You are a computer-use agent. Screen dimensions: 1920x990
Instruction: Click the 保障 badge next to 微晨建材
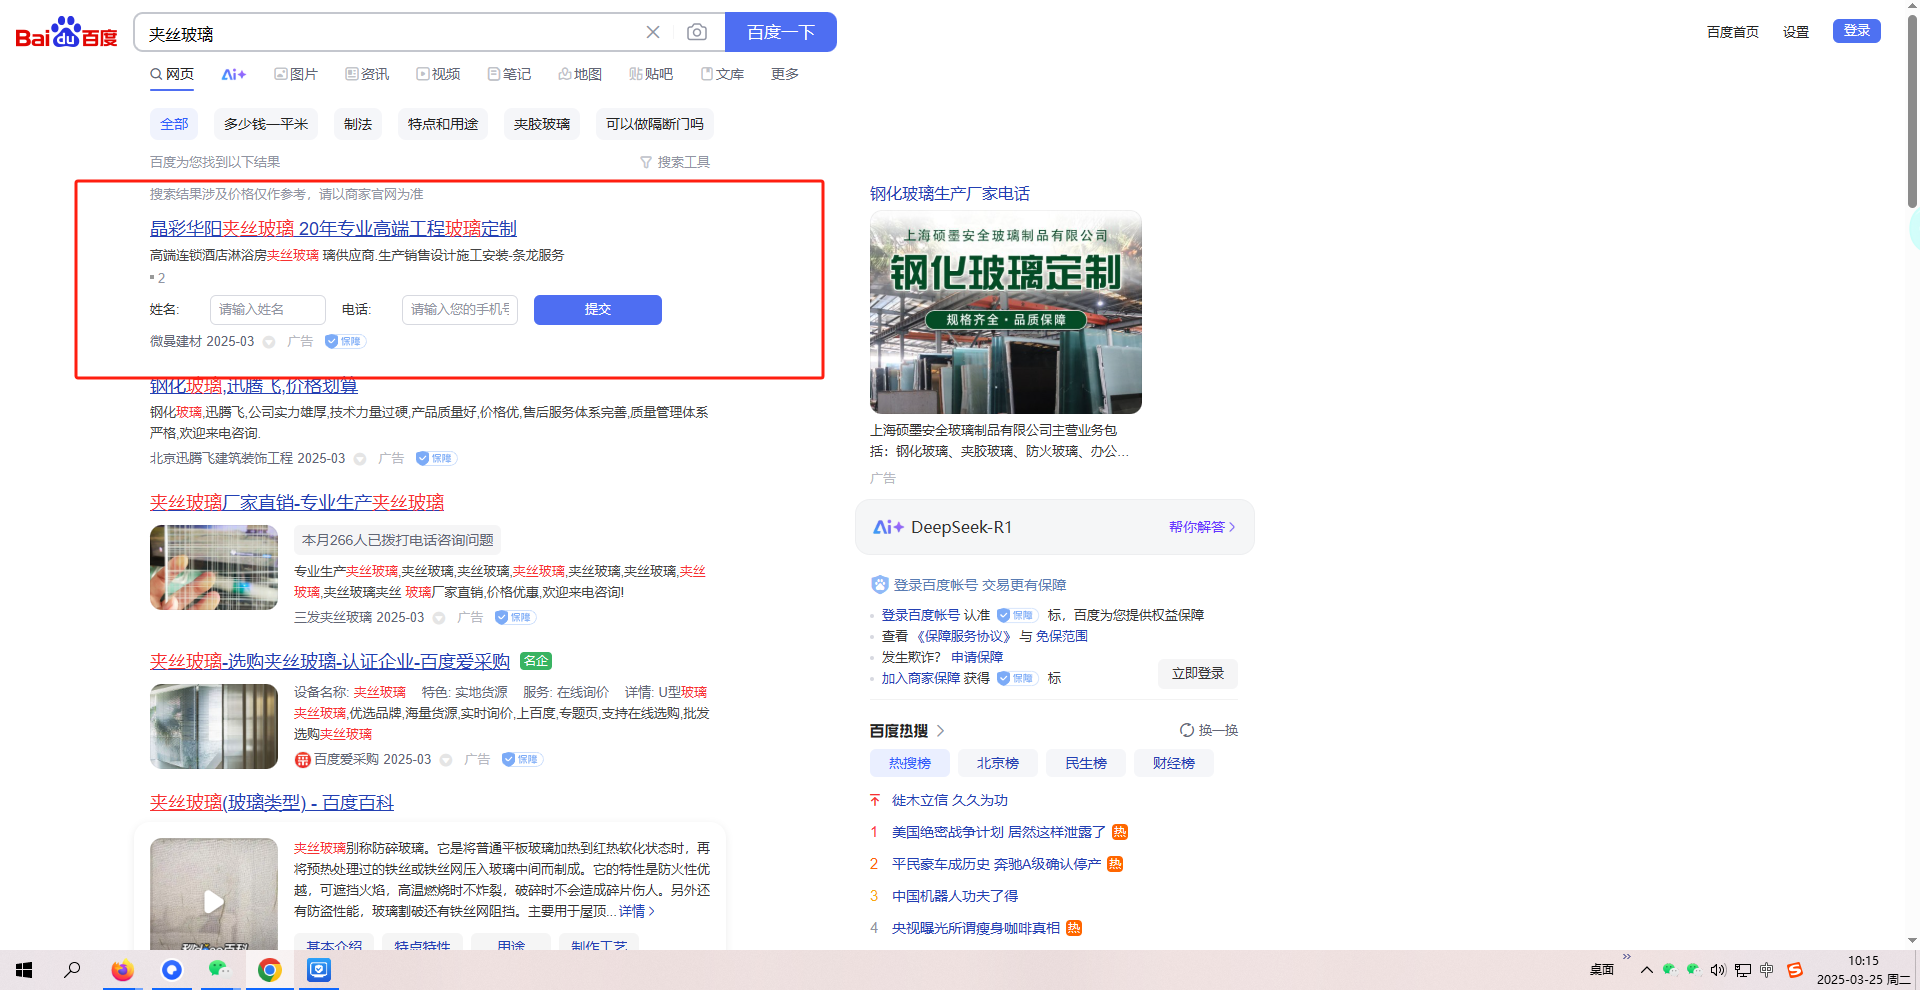[346, 341]
